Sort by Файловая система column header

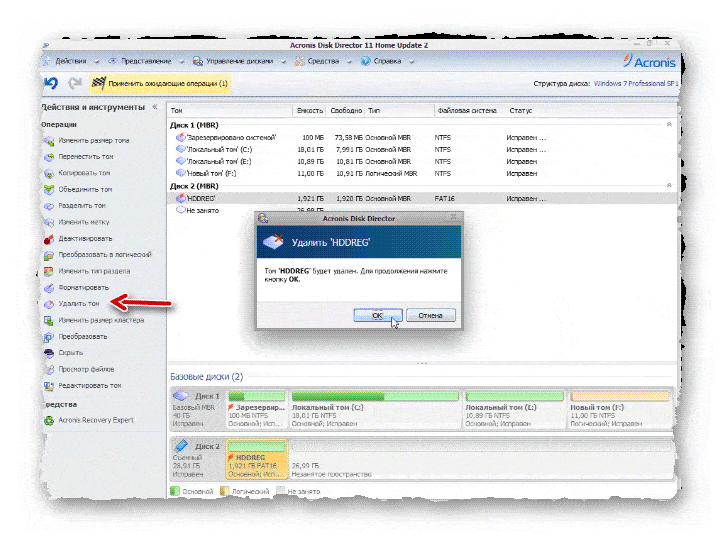coord(467,111)
